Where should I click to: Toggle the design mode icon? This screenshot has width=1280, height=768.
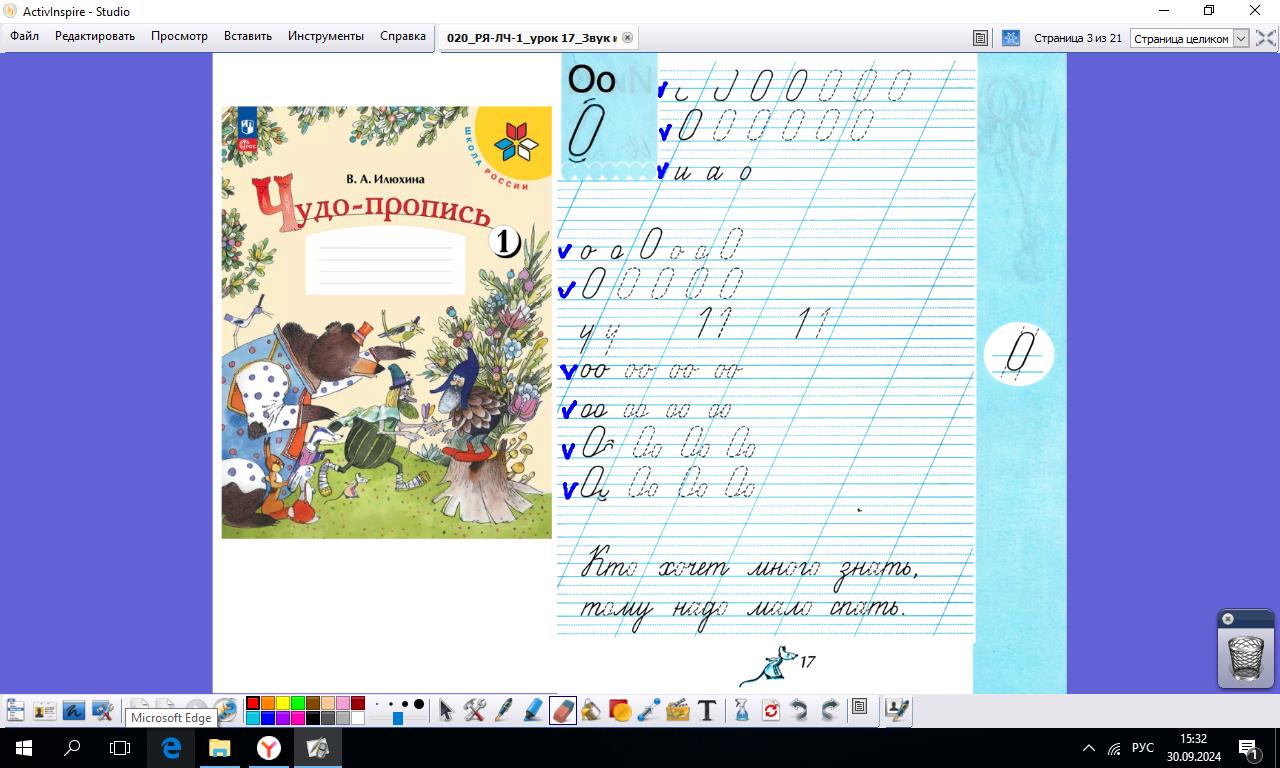click(x=897, y=709)
